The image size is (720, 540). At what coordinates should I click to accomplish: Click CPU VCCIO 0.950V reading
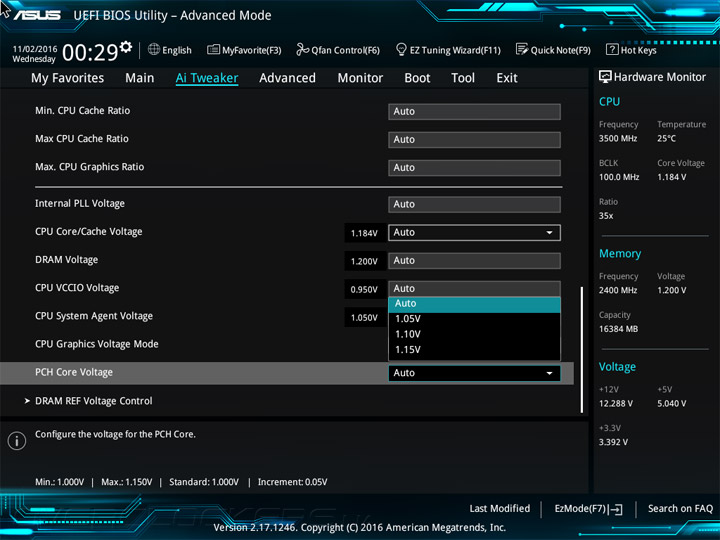(364, 290)
